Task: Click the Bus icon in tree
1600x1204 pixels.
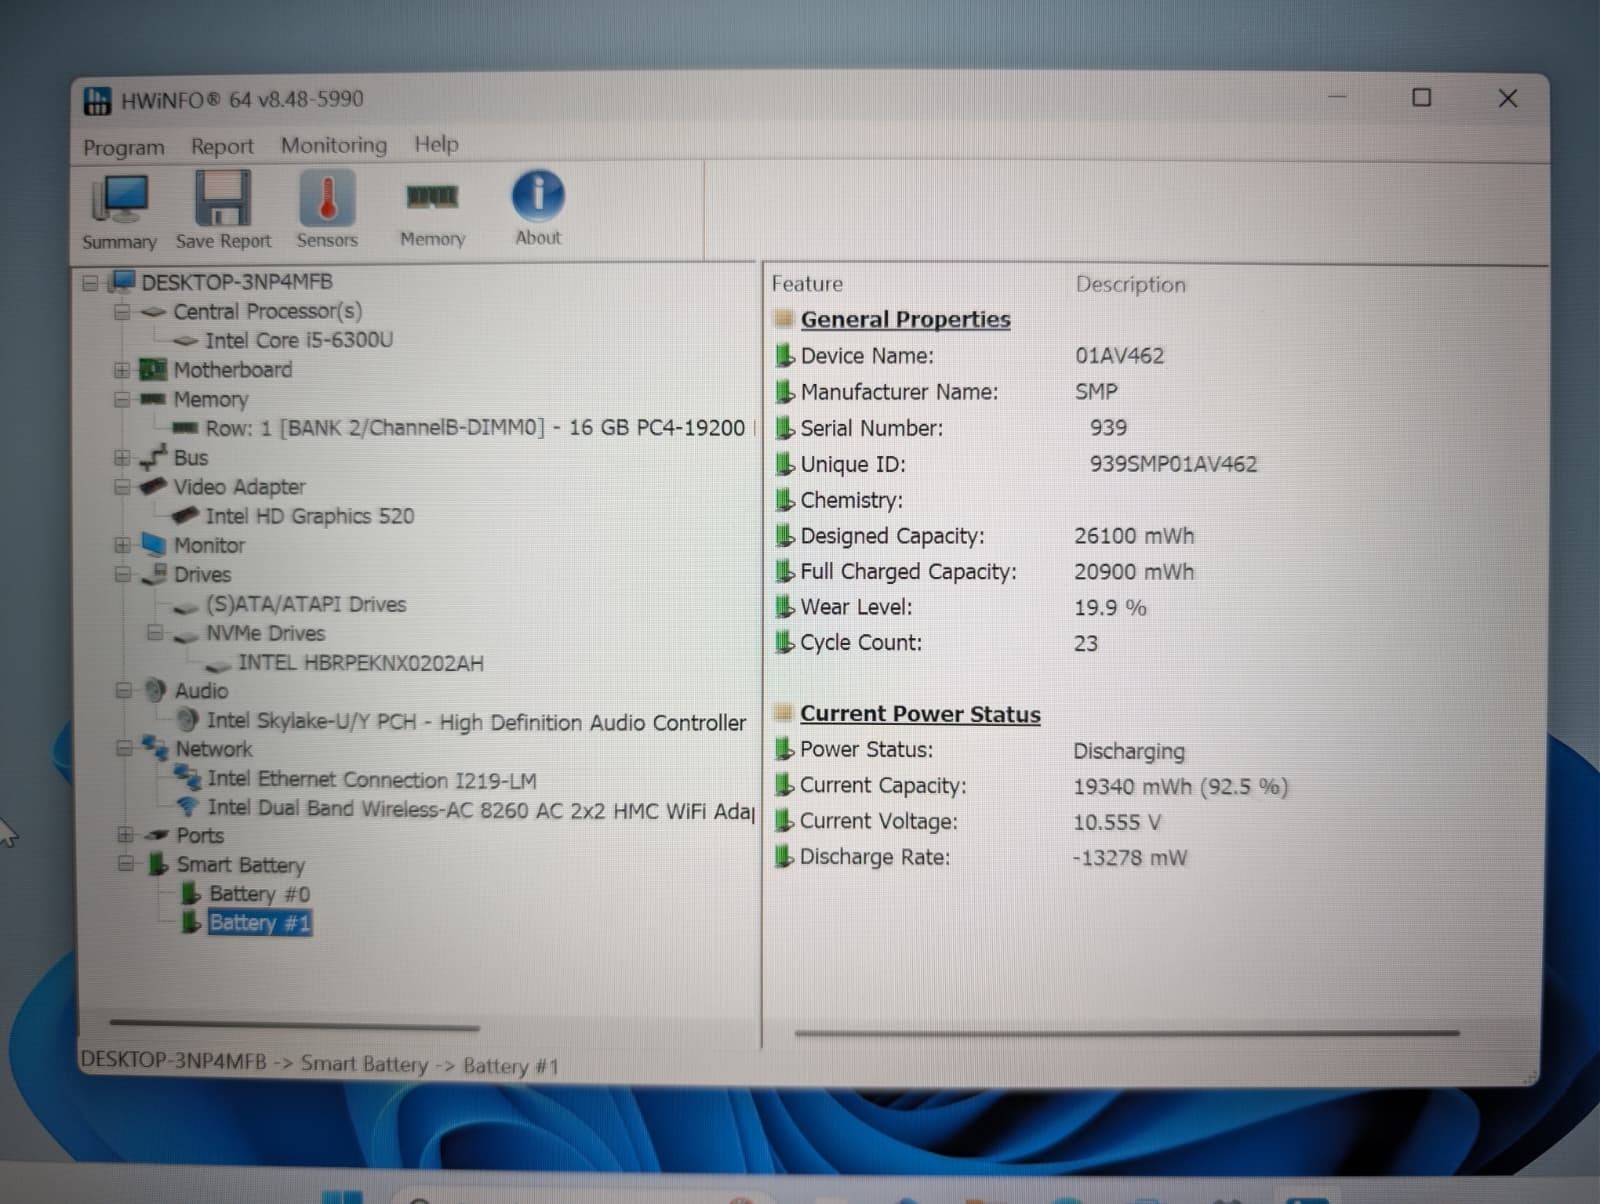Action: pyautogui.click(x=153, y=457)
